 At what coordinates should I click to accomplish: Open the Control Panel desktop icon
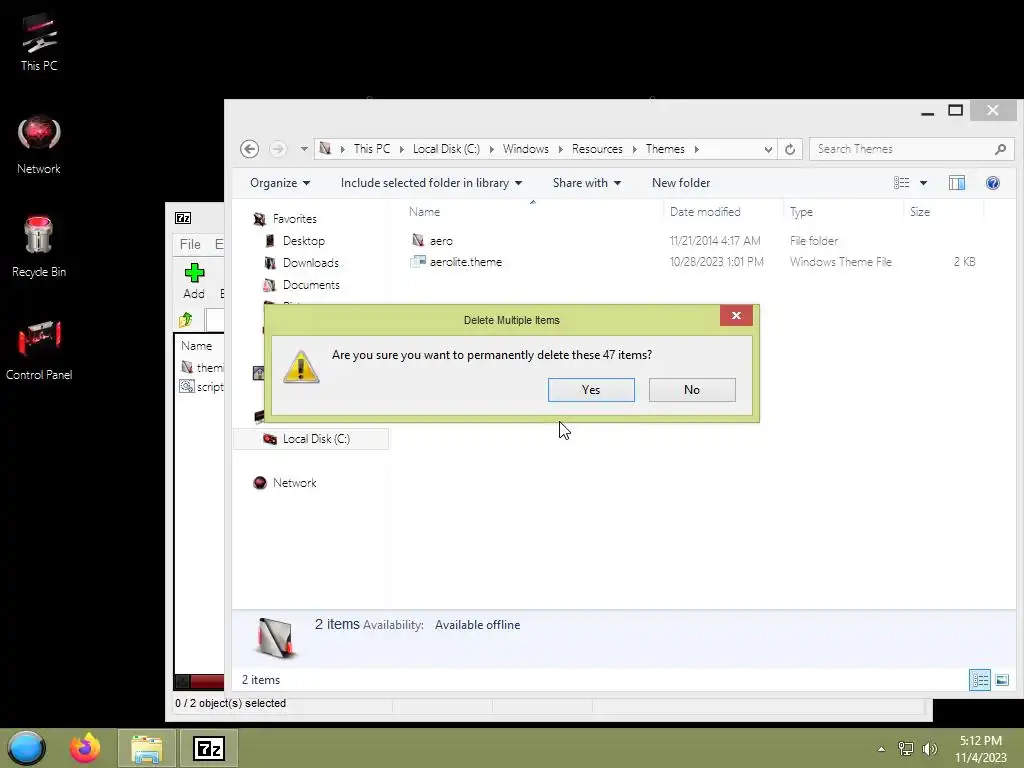(x=39, y=351)
